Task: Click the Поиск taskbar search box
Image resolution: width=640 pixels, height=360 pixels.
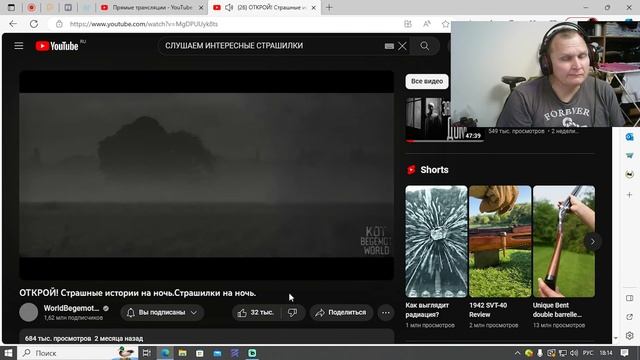Action: point(78,353)
